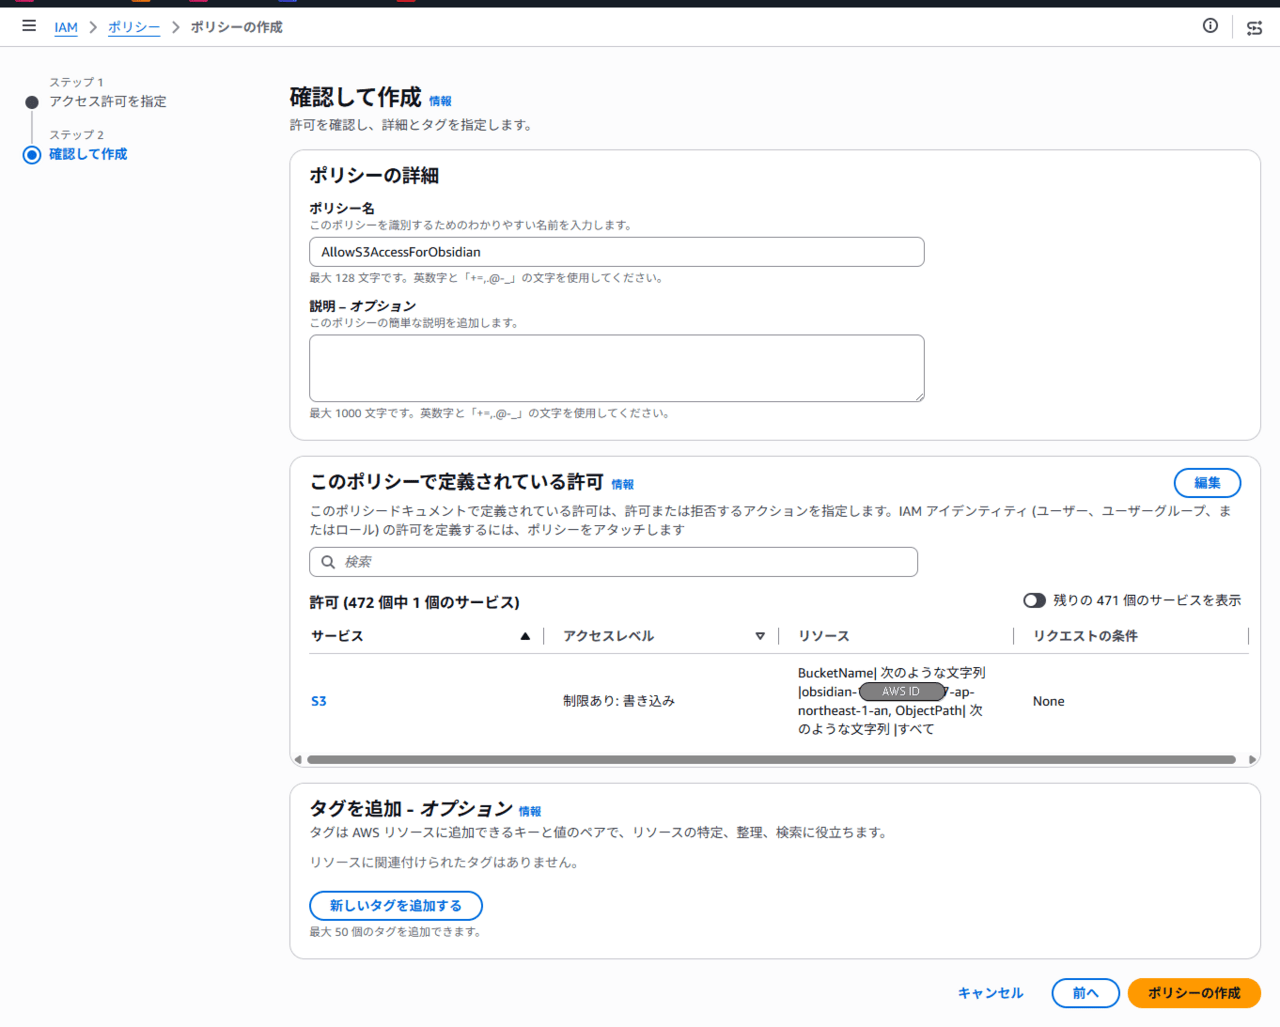Click the info circle icon in header

pos(1210,26)
